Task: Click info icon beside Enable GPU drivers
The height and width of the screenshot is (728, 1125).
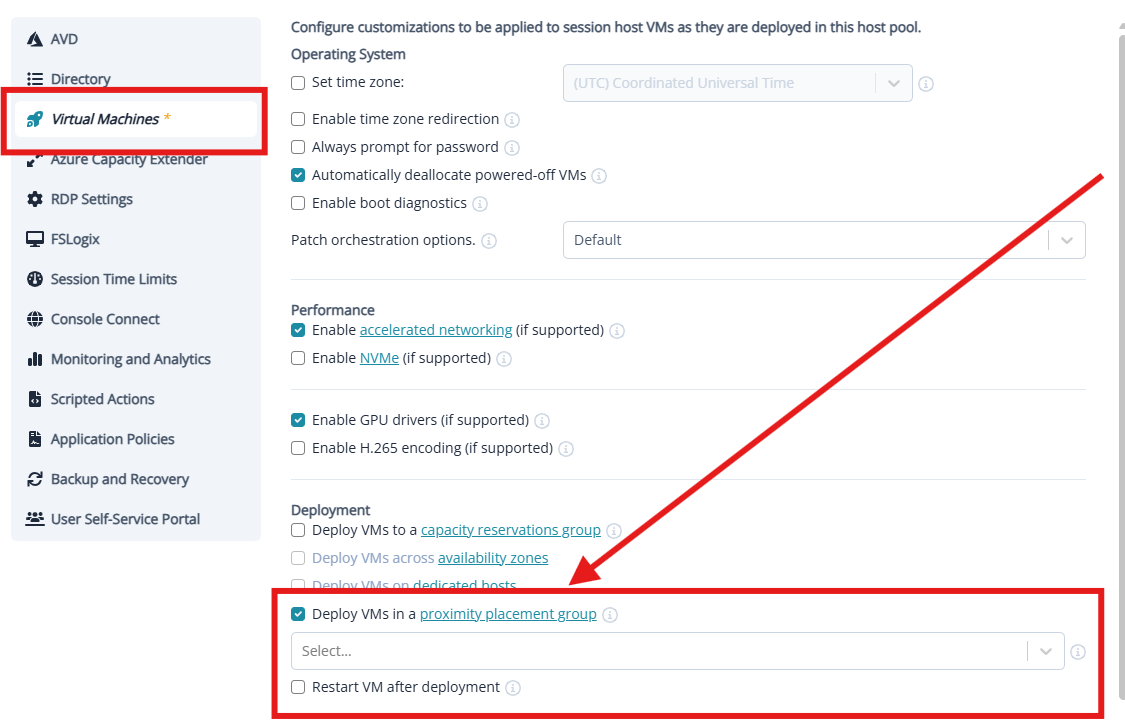Action: [542, 421]
